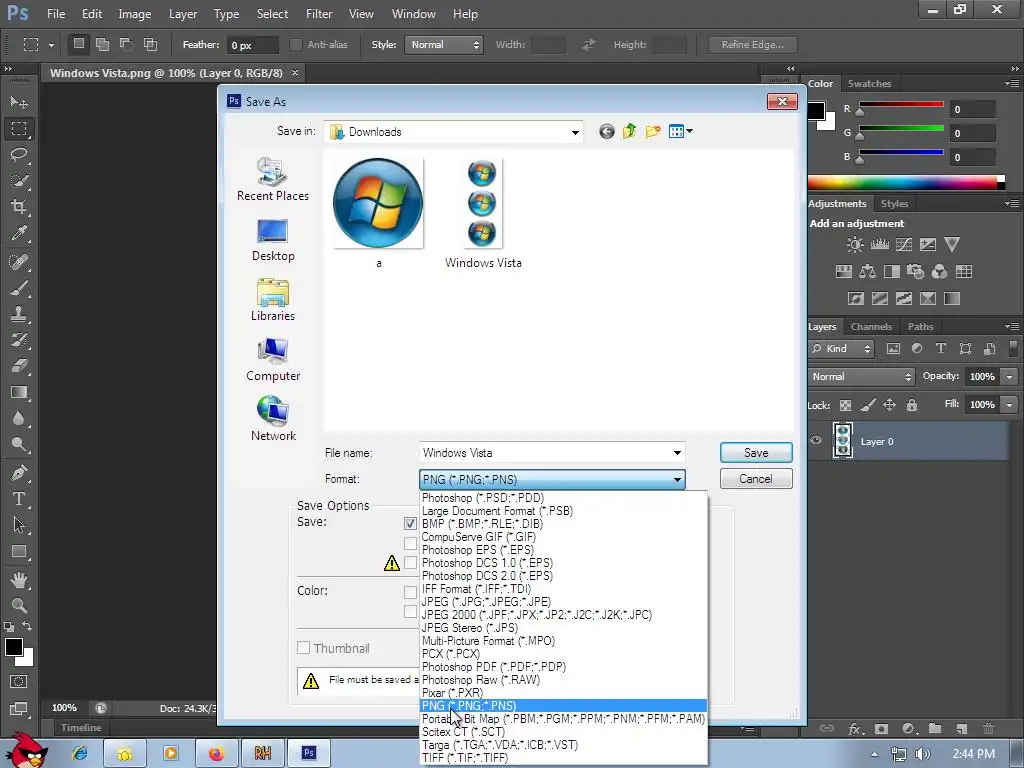The image size is (1024, 768).
Task: Open File name history dropdown arrow
Action: click(677, 453)
